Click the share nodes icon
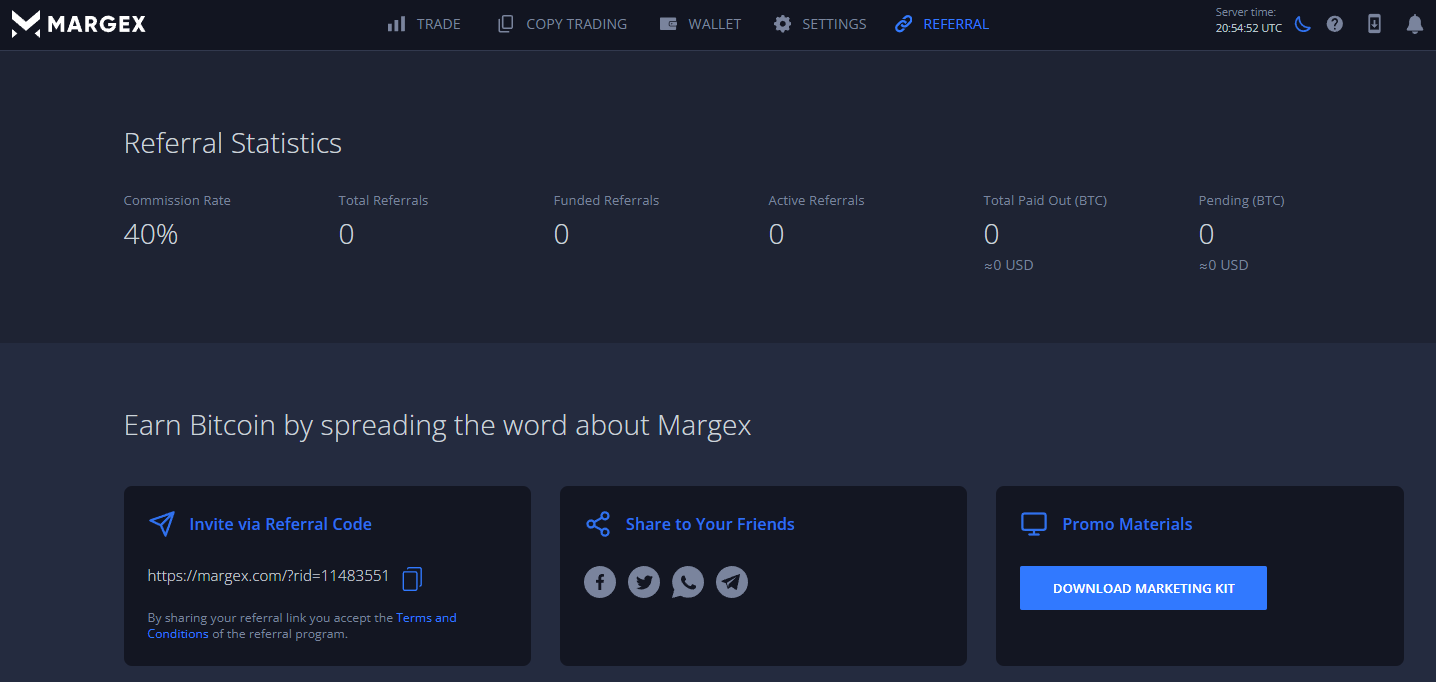Screen dimensions: 1436x682 [598, 524]
